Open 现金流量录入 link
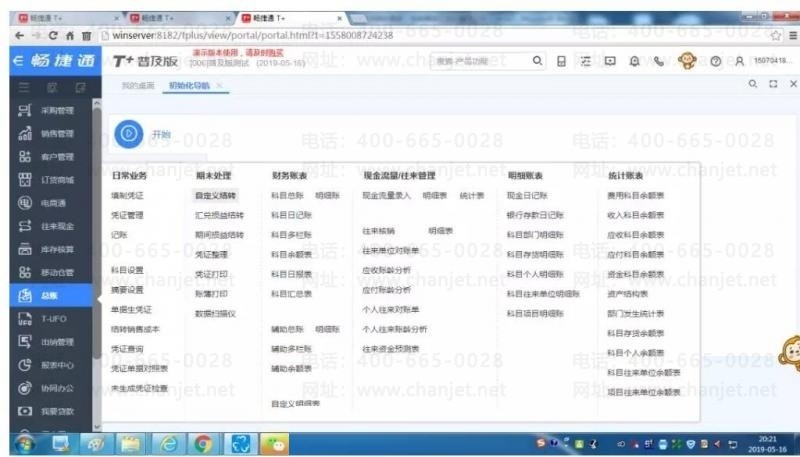The height and width of the screenshot is (457, 800). [386, 195]
